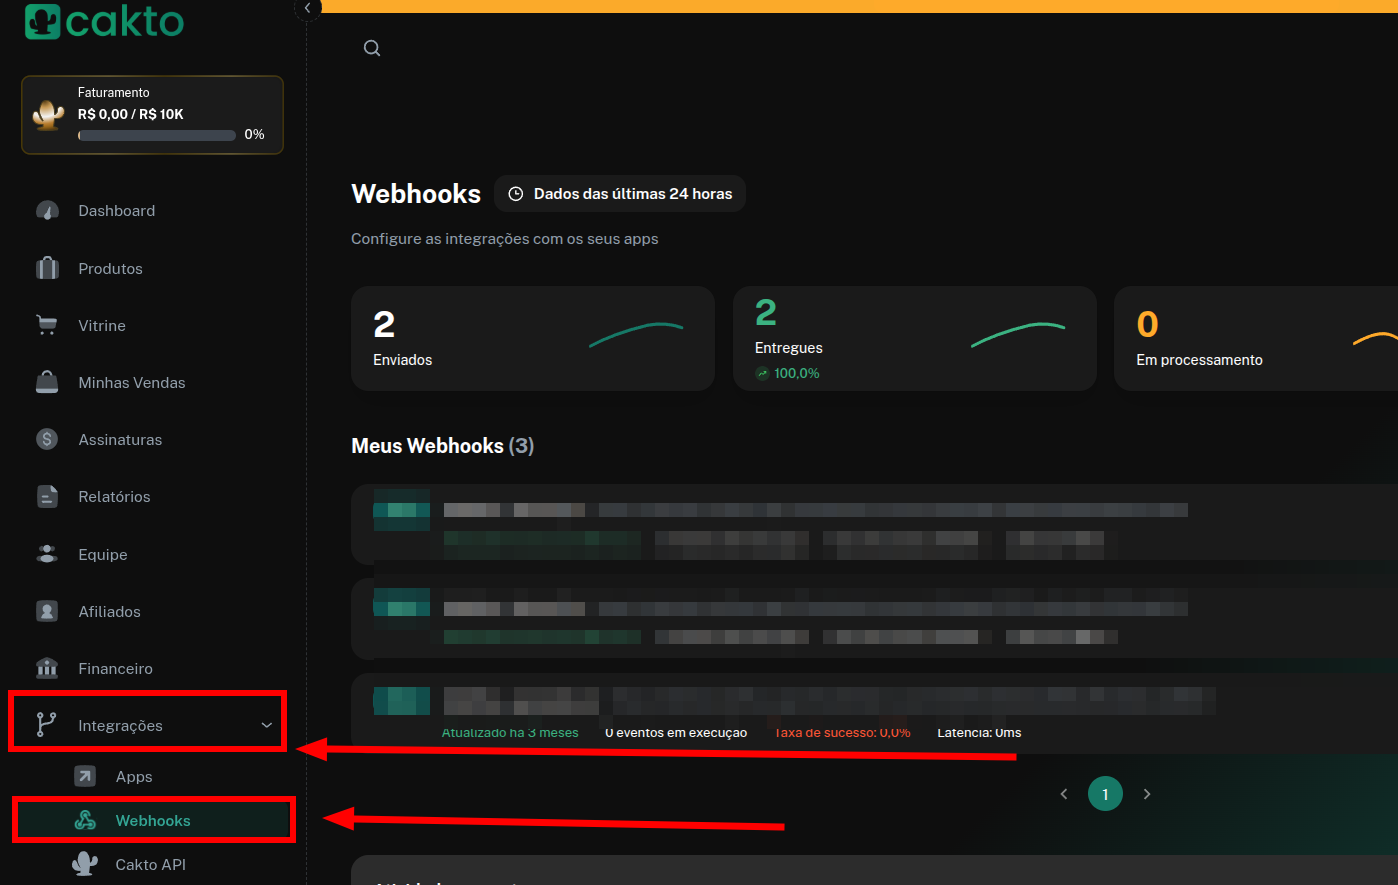Image resolution: width=1398 pixels, height=885 pixels.
Task: Click the 0% billing percentage
Action: (255, 134)
